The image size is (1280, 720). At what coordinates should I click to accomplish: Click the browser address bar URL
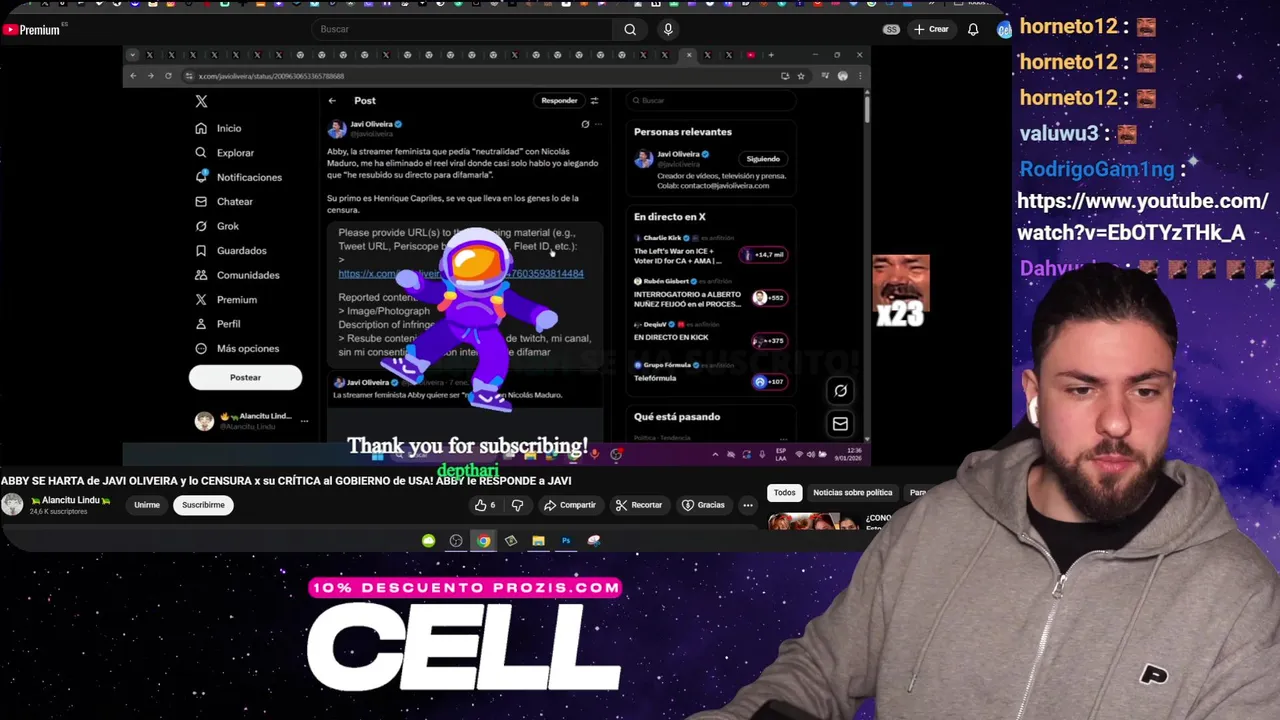coord(271,76)
